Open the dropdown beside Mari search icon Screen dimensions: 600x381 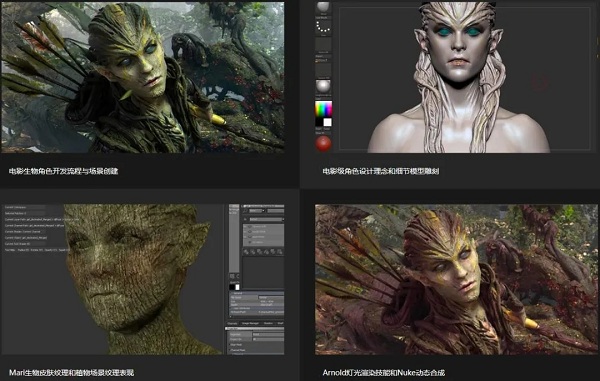coord(257,210)
